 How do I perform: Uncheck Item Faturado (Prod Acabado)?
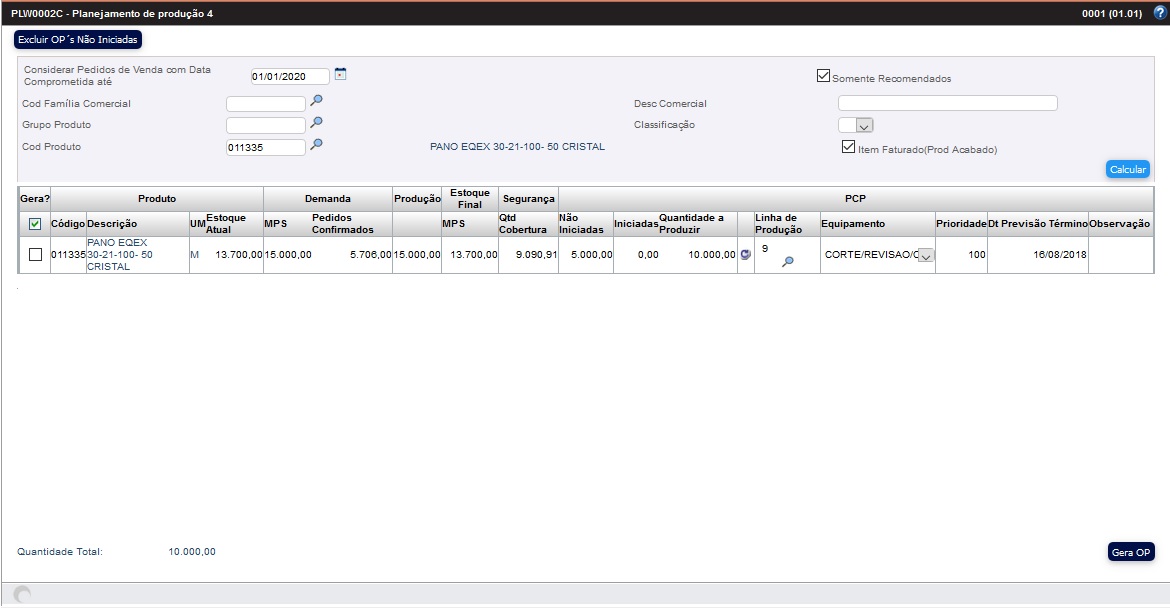click(x=848, y=147)
